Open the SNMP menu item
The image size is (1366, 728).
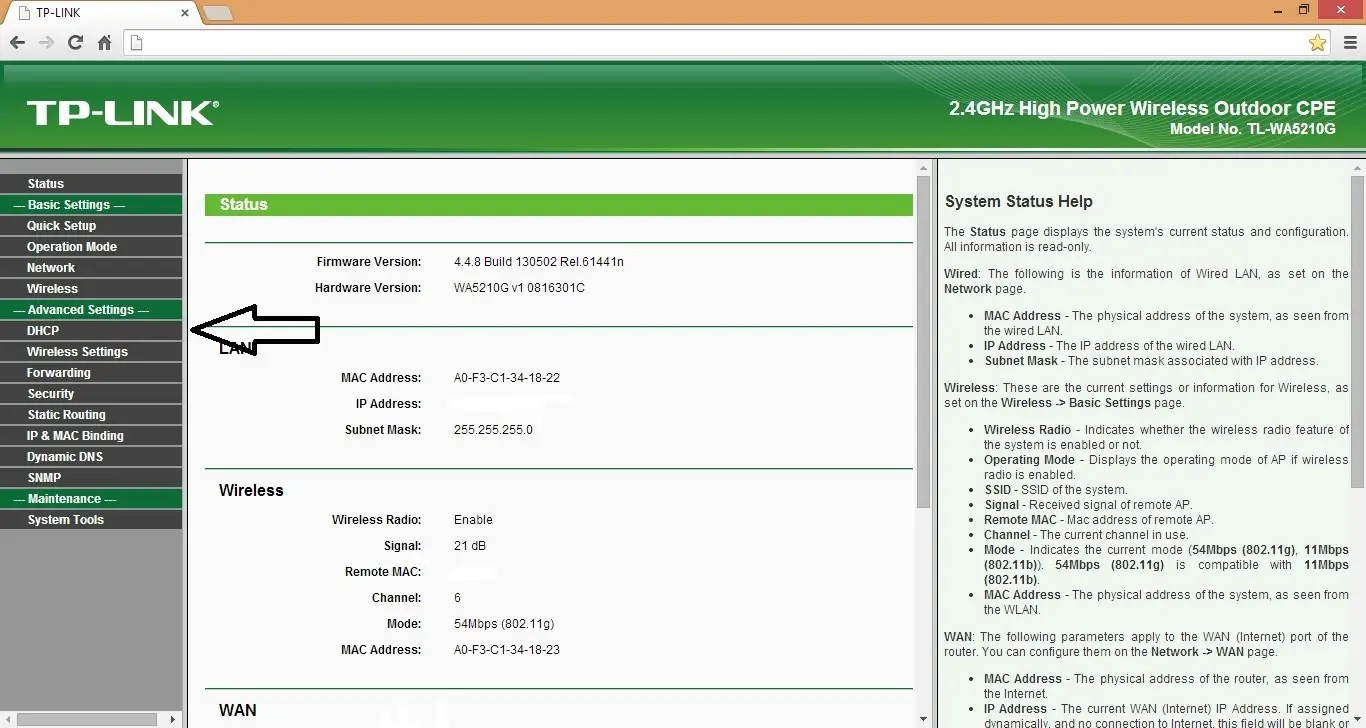tap(91, 478)
